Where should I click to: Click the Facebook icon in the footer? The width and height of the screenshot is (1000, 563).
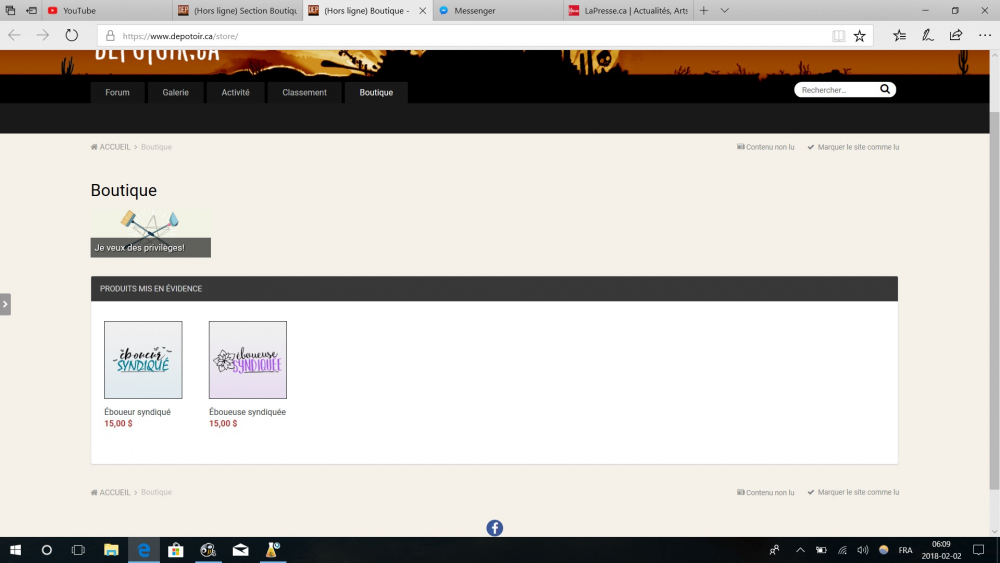click(494, 528)
